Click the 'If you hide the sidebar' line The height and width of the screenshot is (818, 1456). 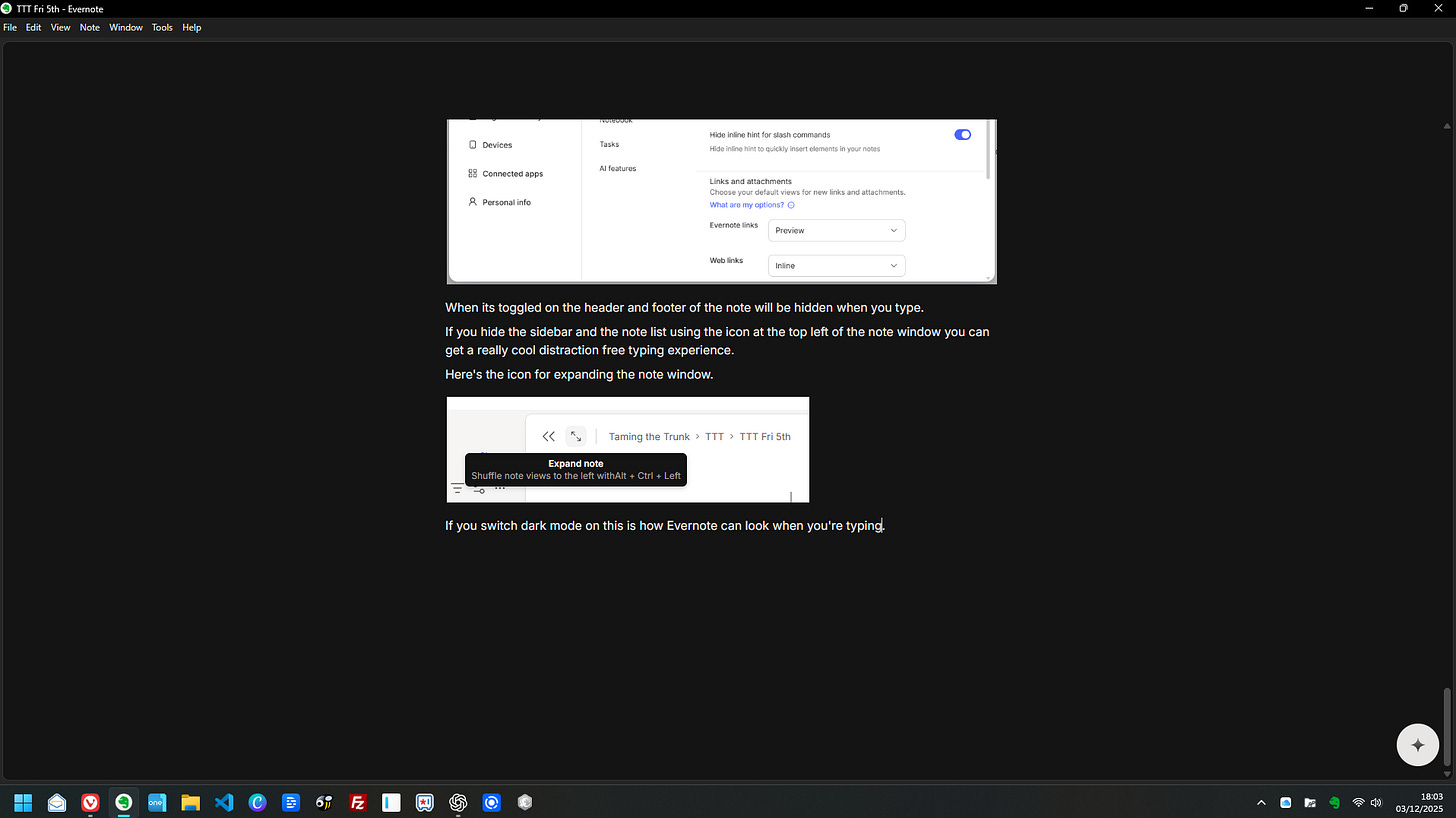click(717, 331)
